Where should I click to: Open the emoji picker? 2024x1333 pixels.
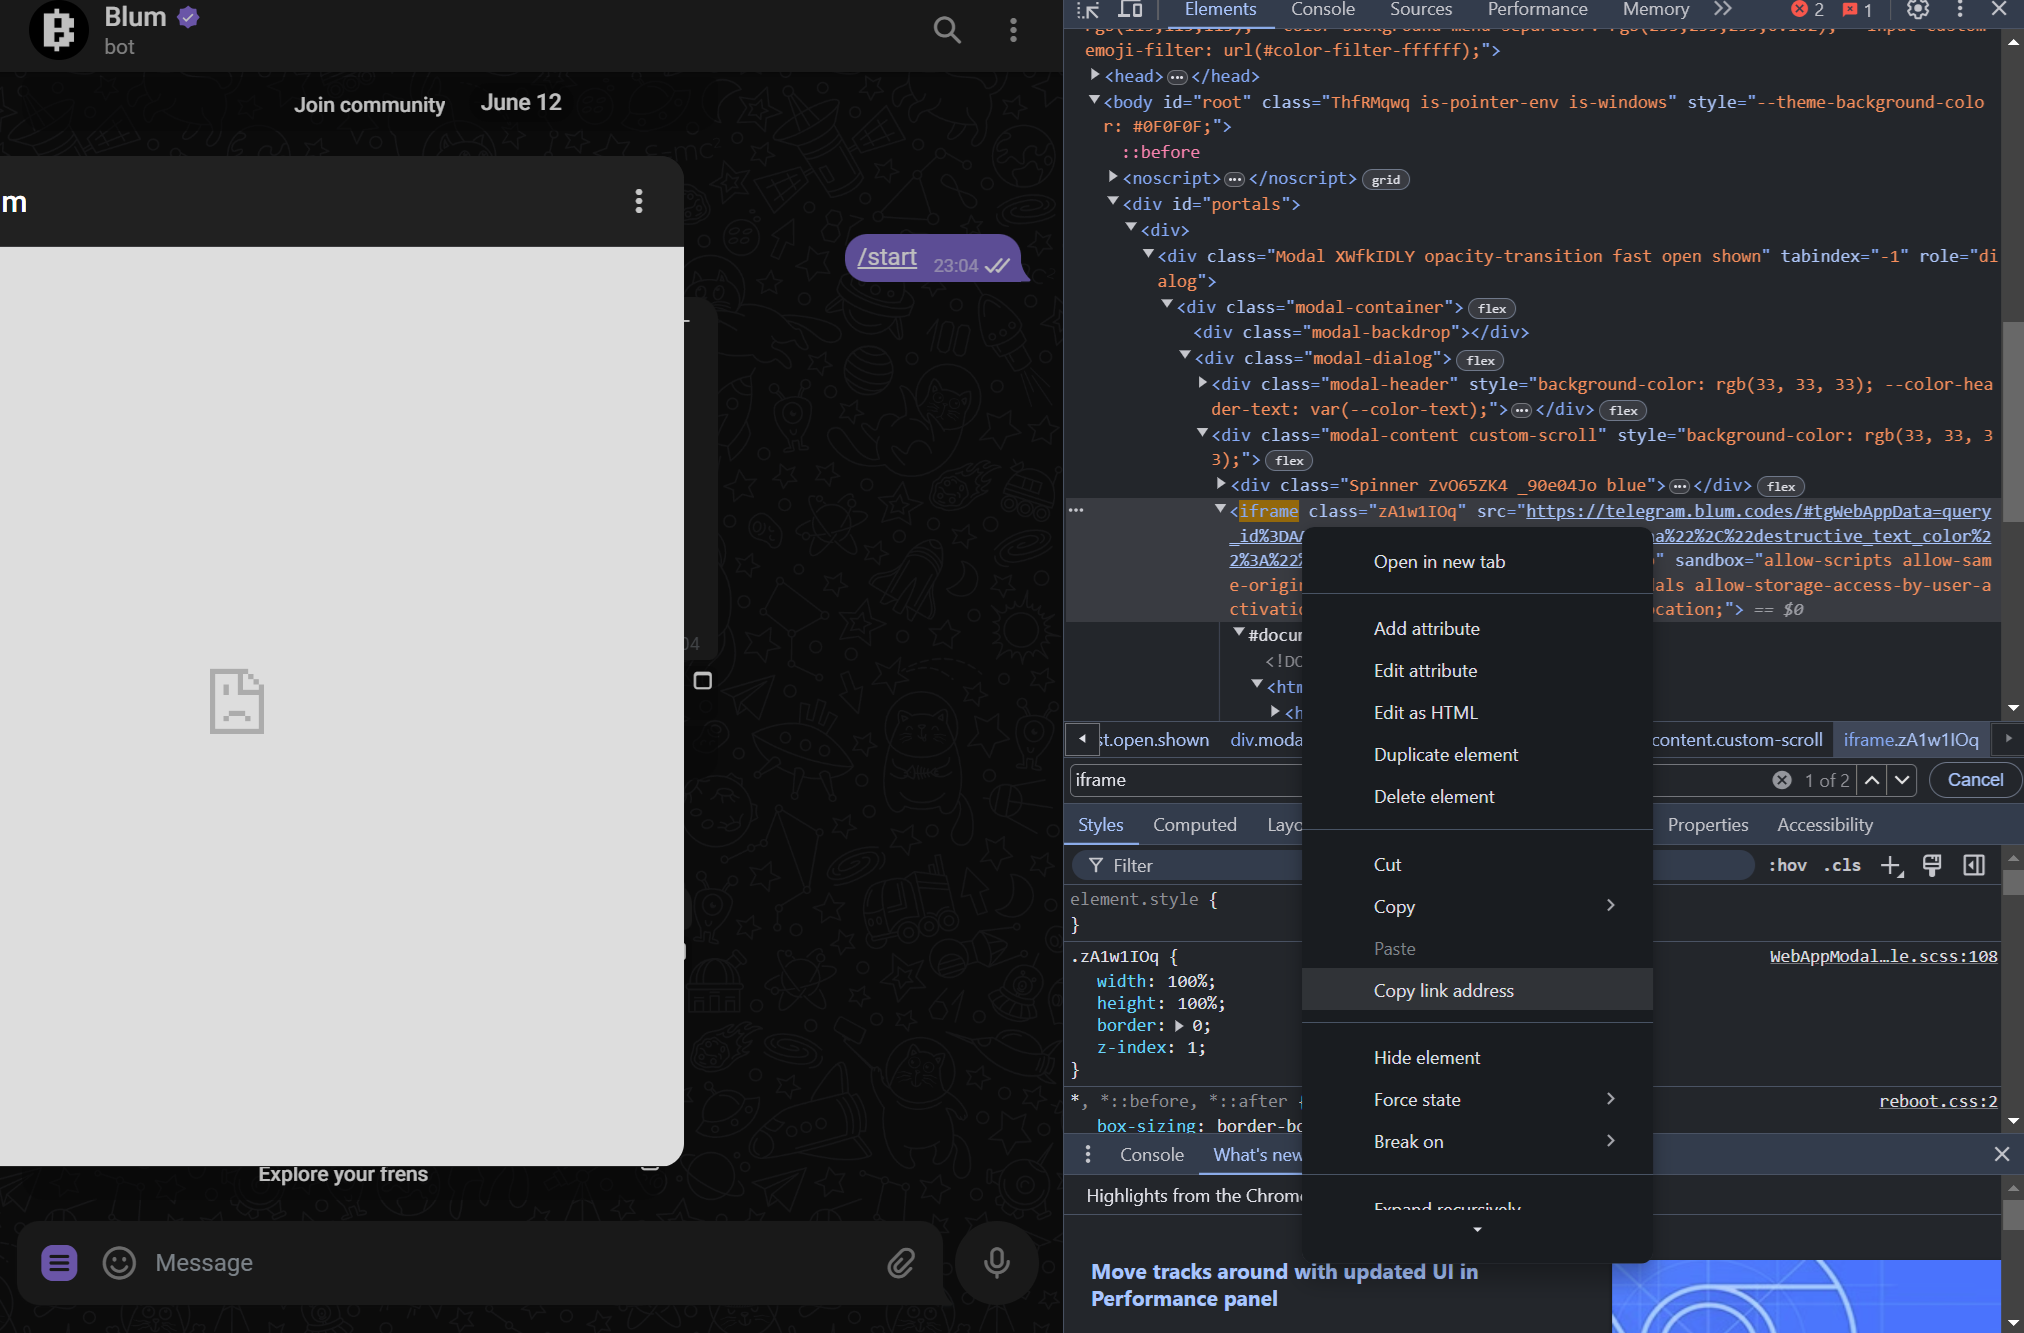coord(119,1263)
